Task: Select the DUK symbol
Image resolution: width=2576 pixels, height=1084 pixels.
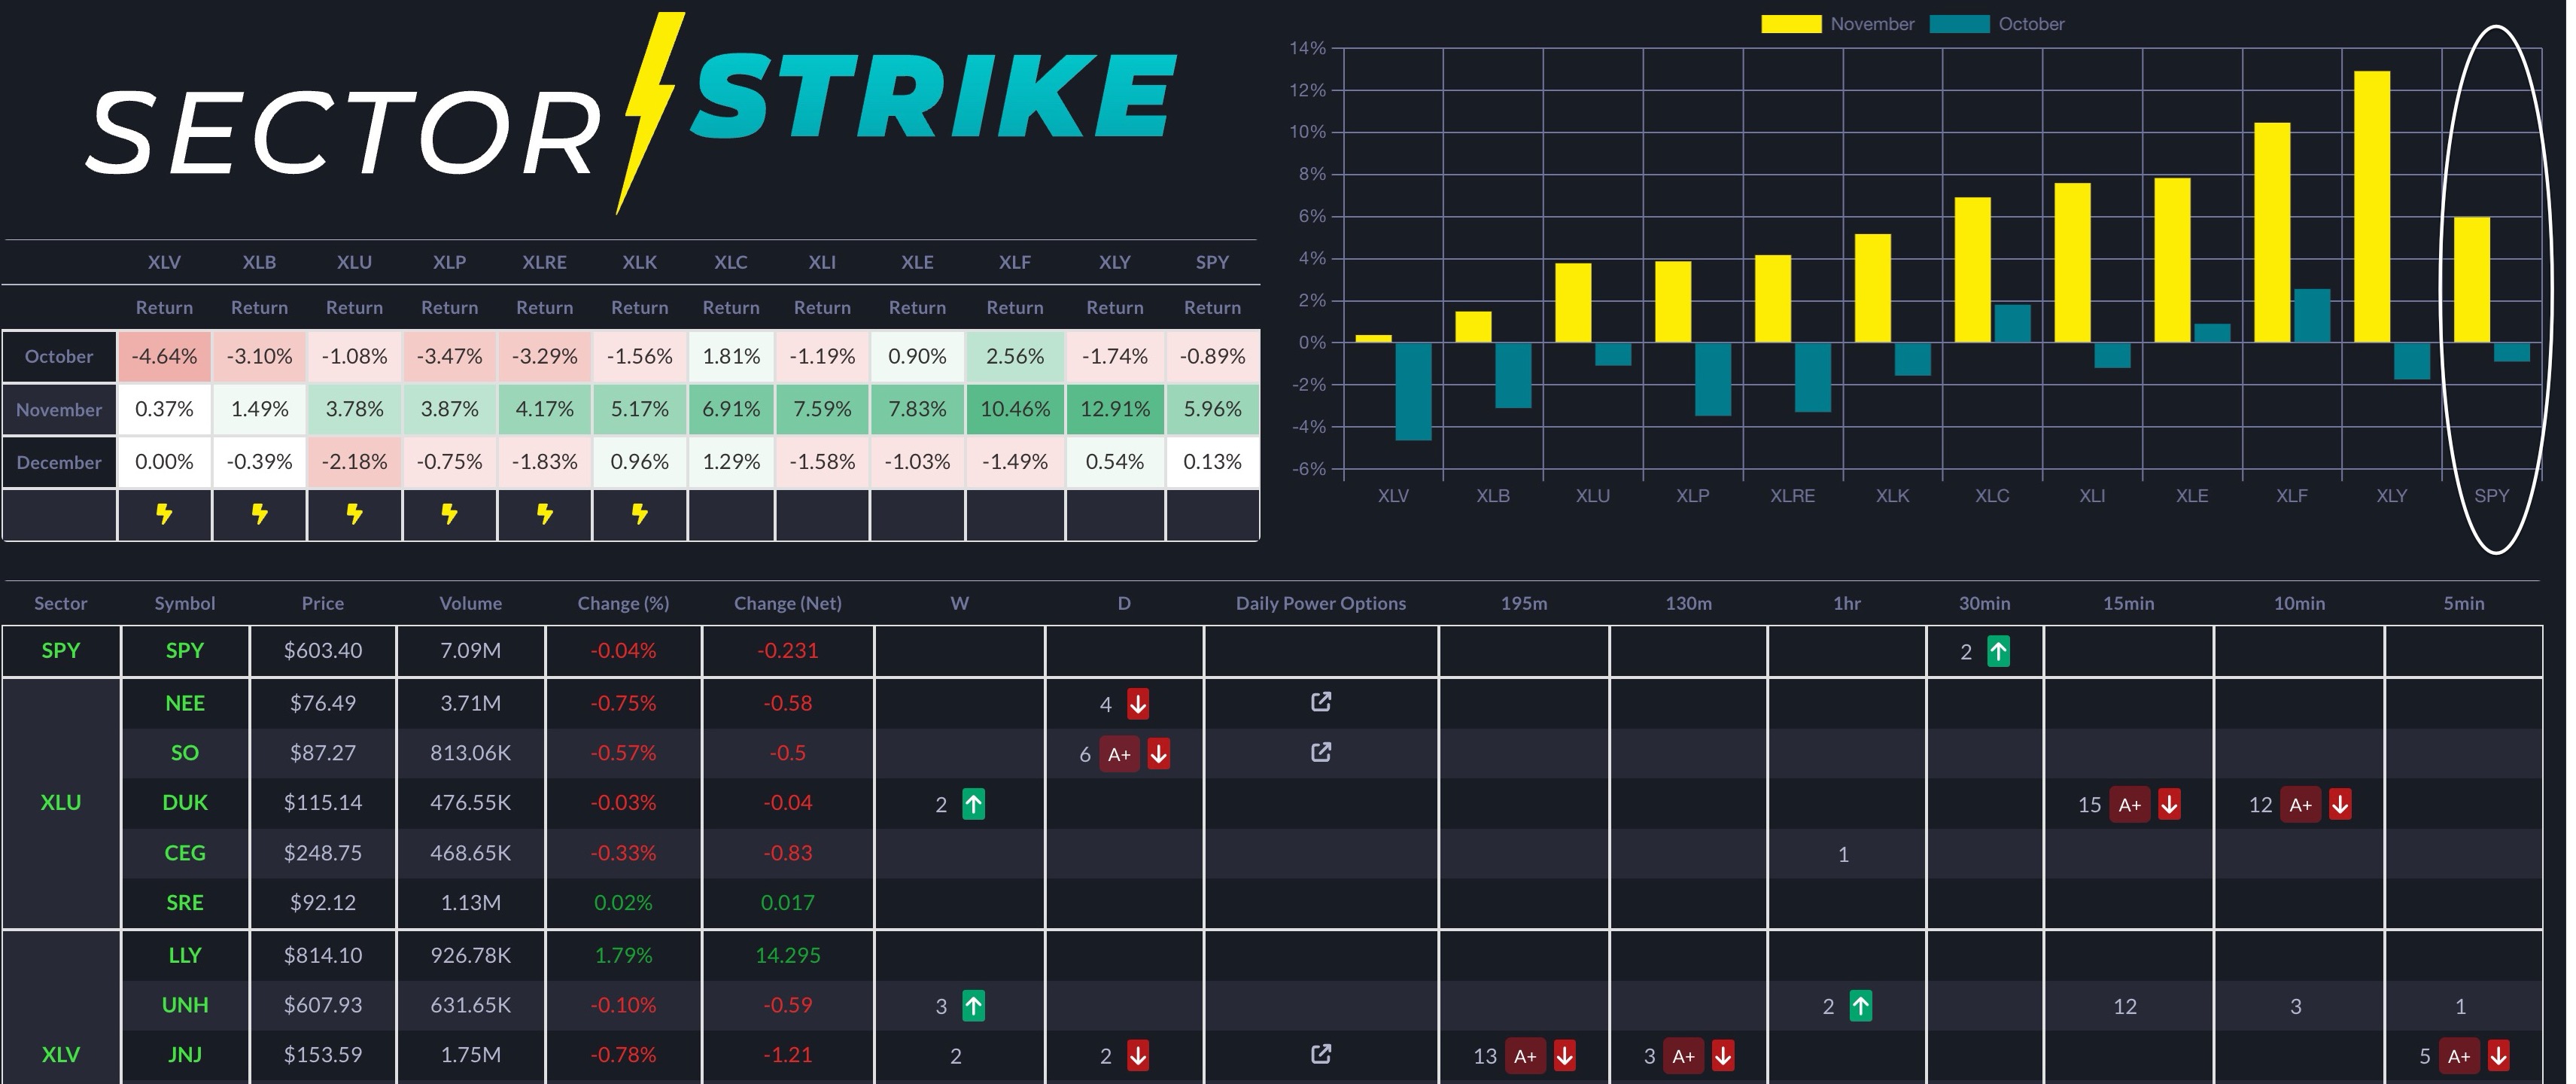Action: (185, 803)
